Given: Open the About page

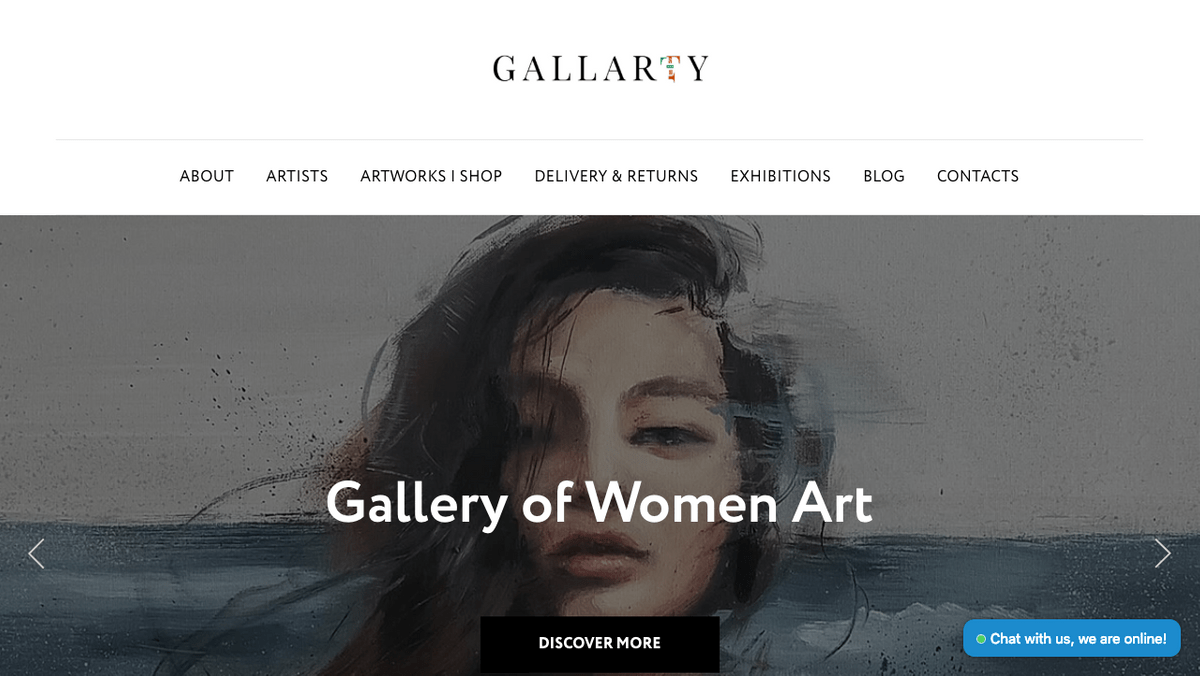Looking at the screenshot, I should tap(207, 176).
